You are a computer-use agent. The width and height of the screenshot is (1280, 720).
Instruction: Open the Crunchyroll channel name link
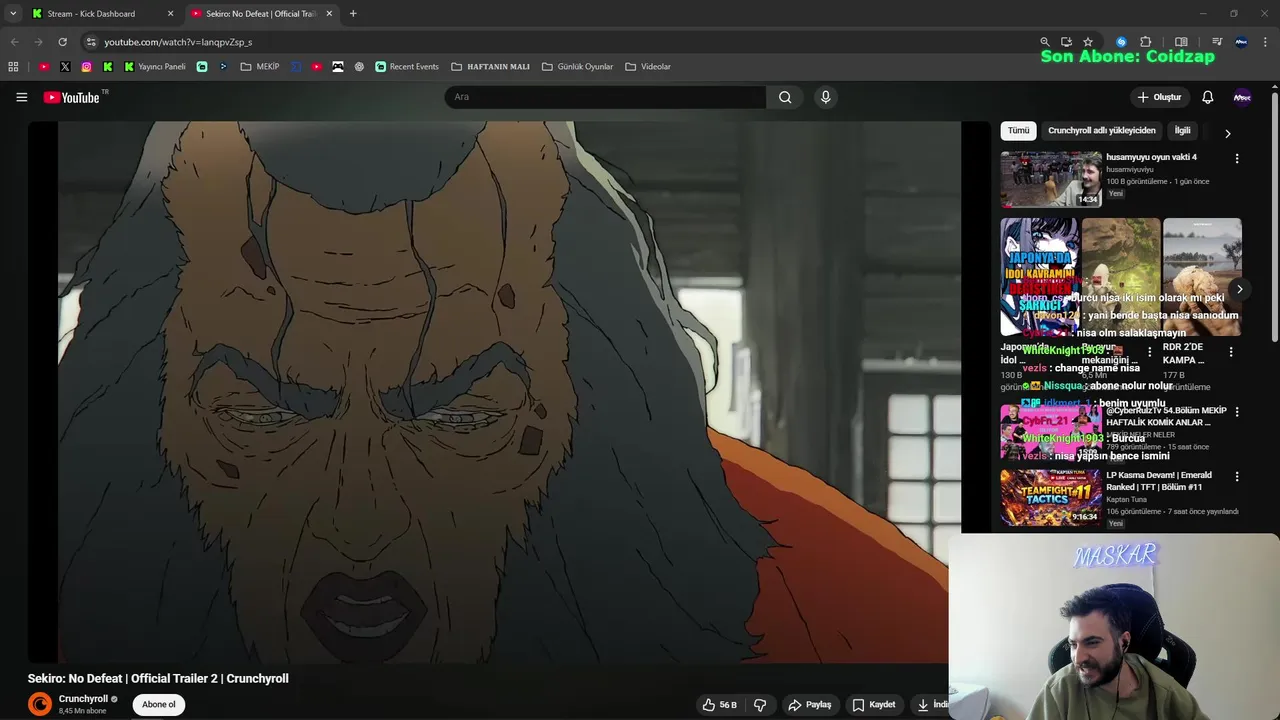pos(83,699)
